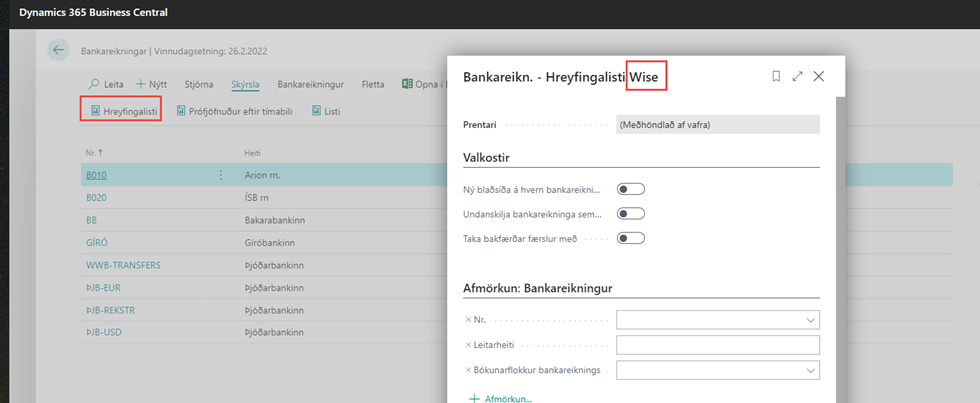Open Hreyfingalisti report

click(121, 111)
